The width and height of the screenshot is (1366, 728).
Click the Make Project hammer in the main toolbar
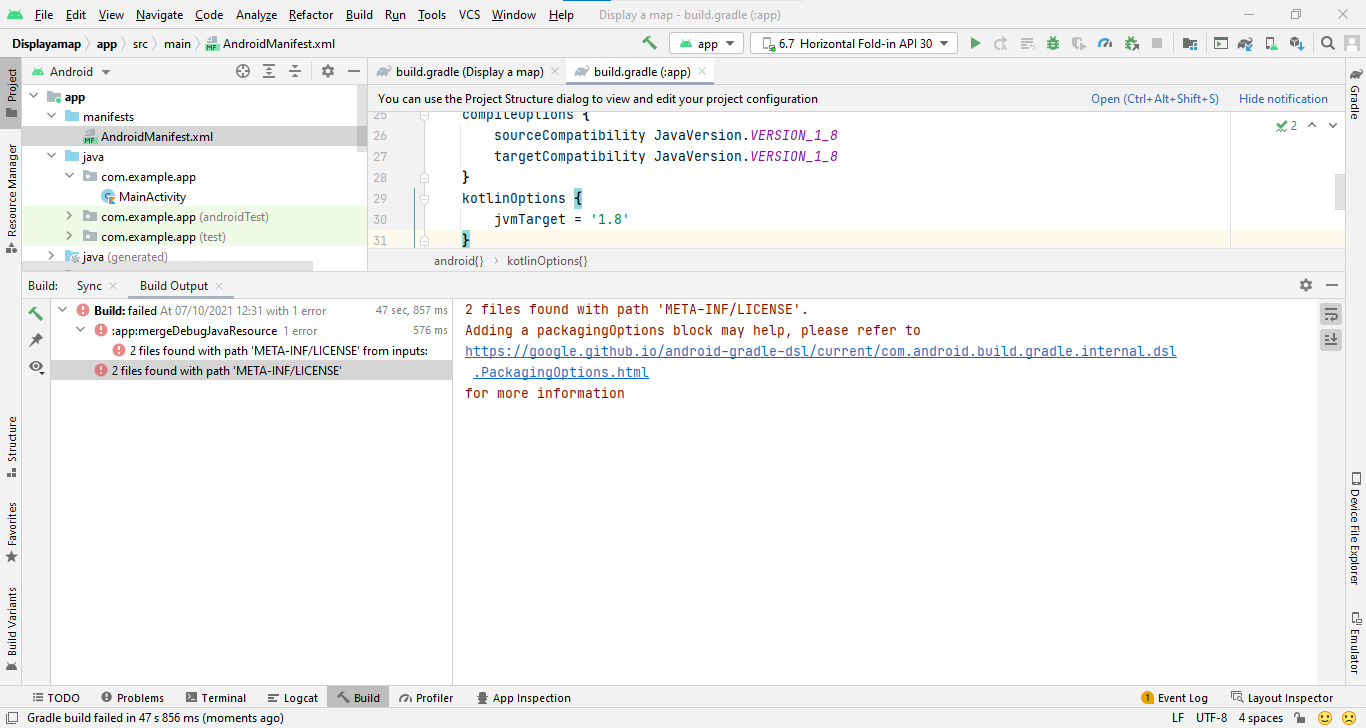tap(650, 43)
